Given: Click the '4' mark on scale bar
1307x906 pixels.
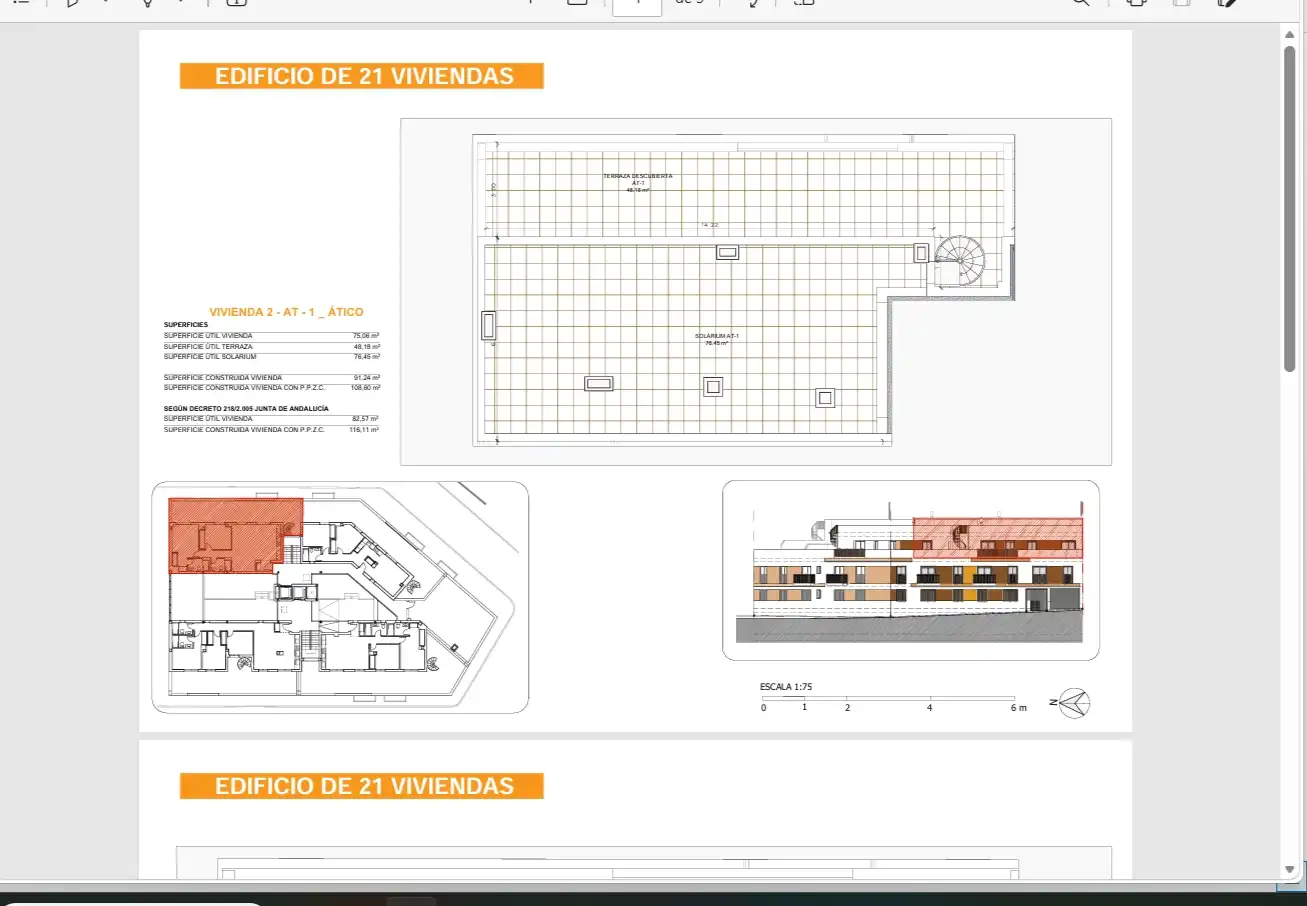Looking at the screenshot, I should 930,708.
